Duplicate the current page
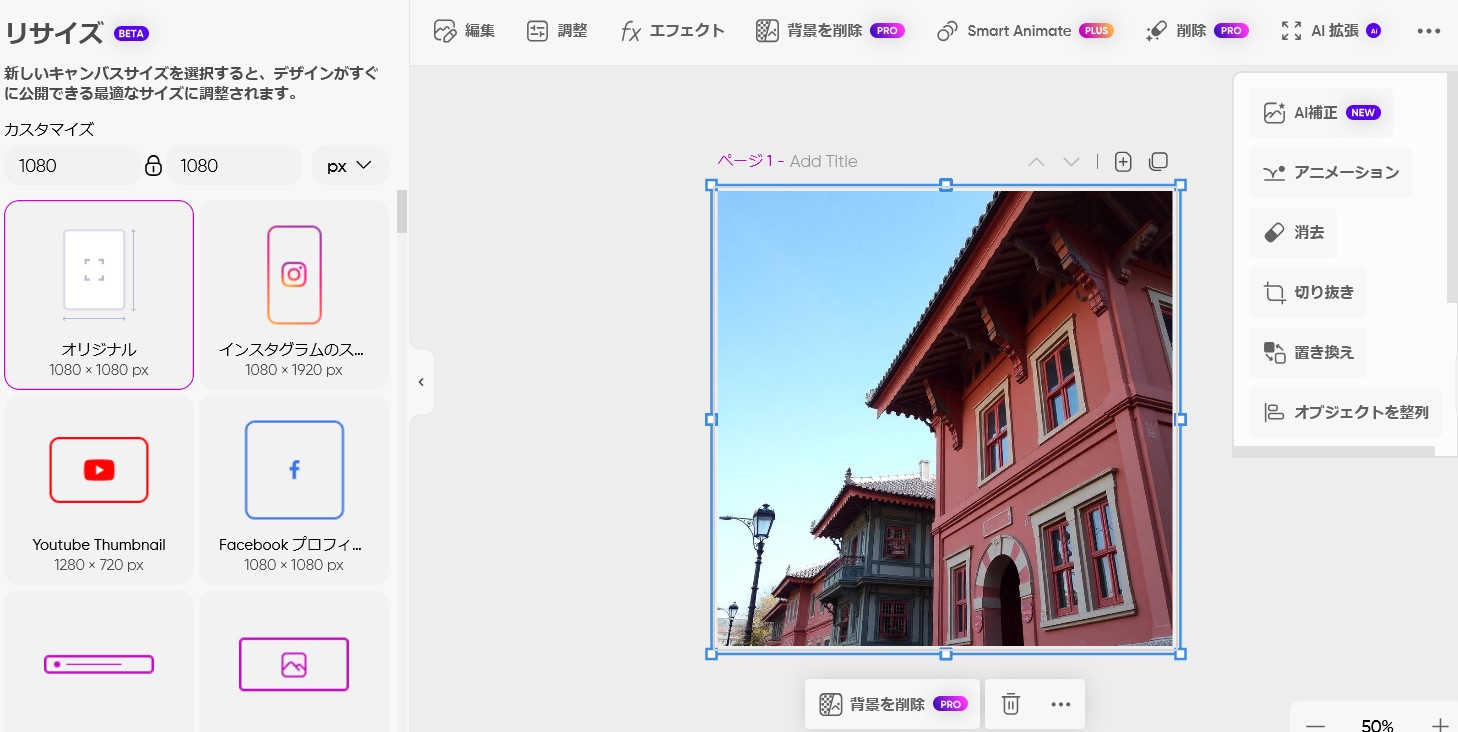Image resolution: width=1458 pixels, height=732 pixels. point(1158,162)
